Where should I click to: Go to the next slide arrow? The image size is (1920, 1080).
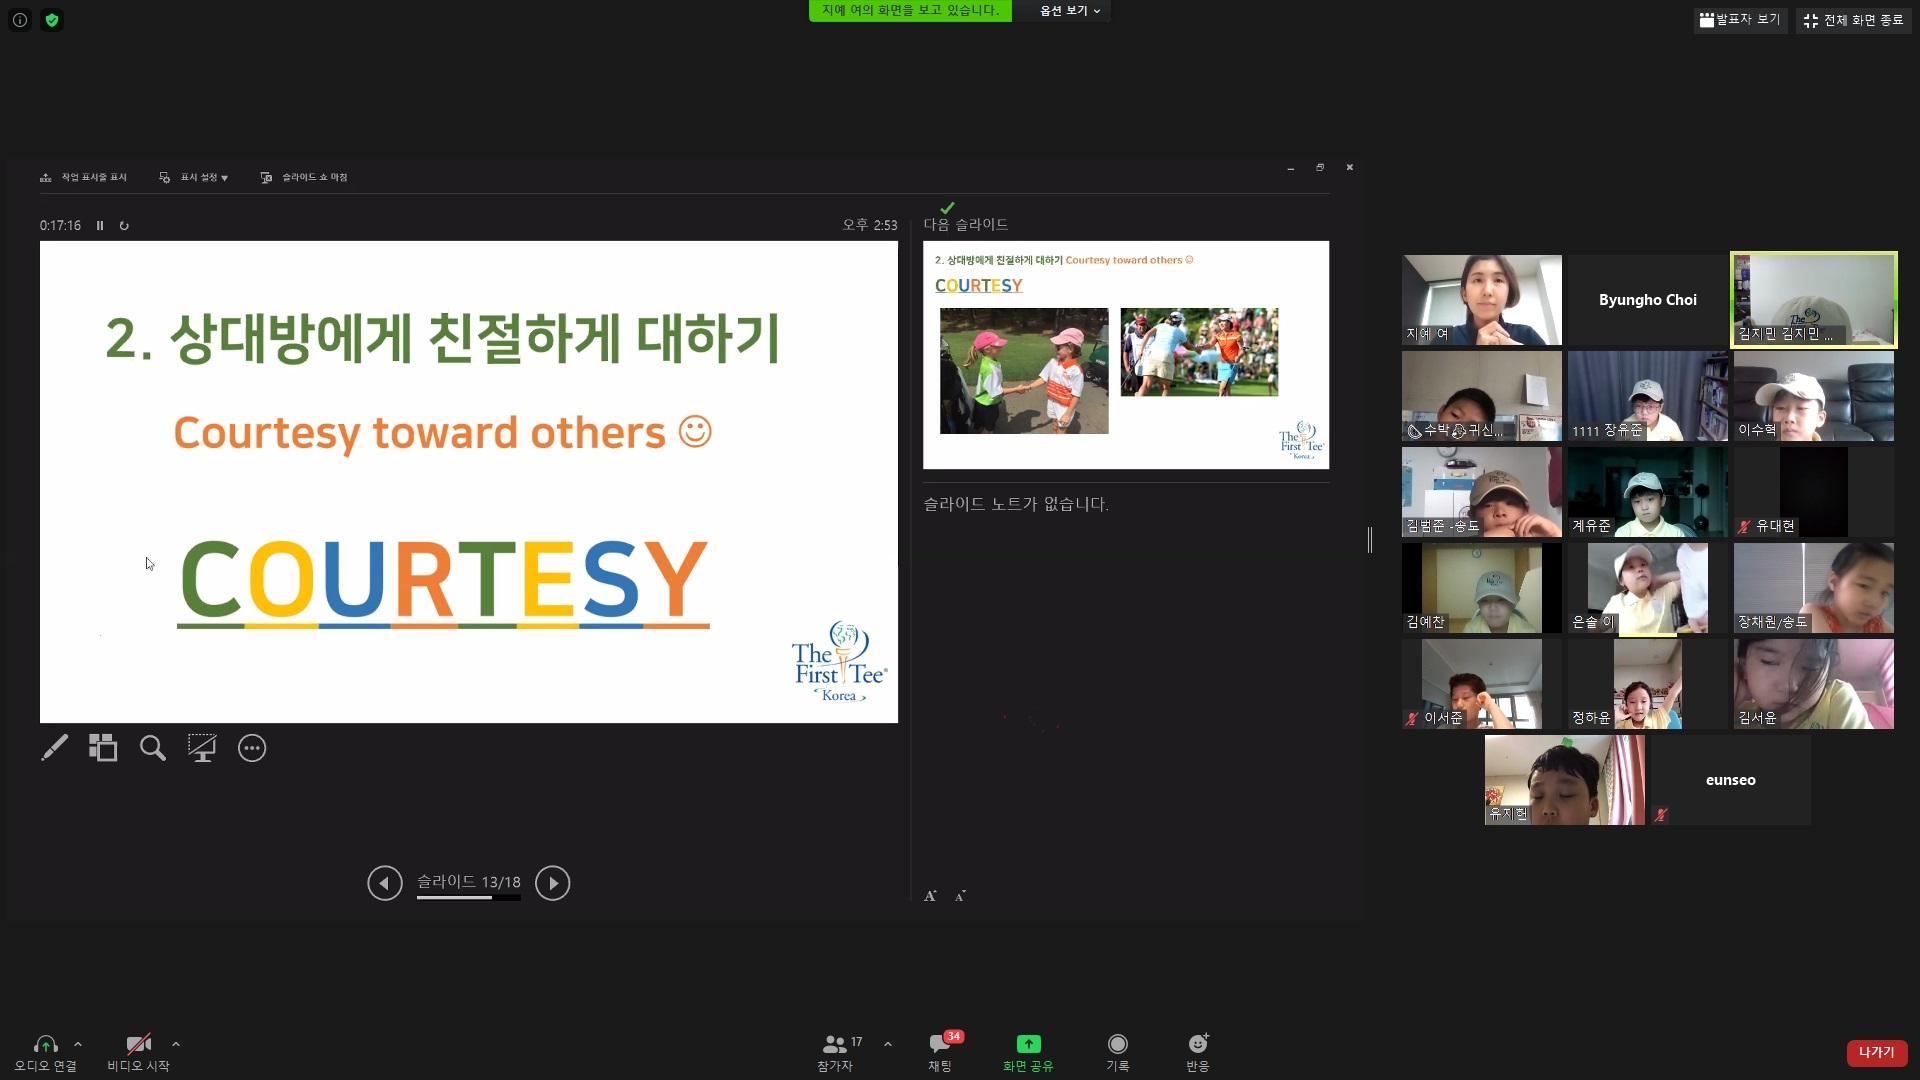552,883
